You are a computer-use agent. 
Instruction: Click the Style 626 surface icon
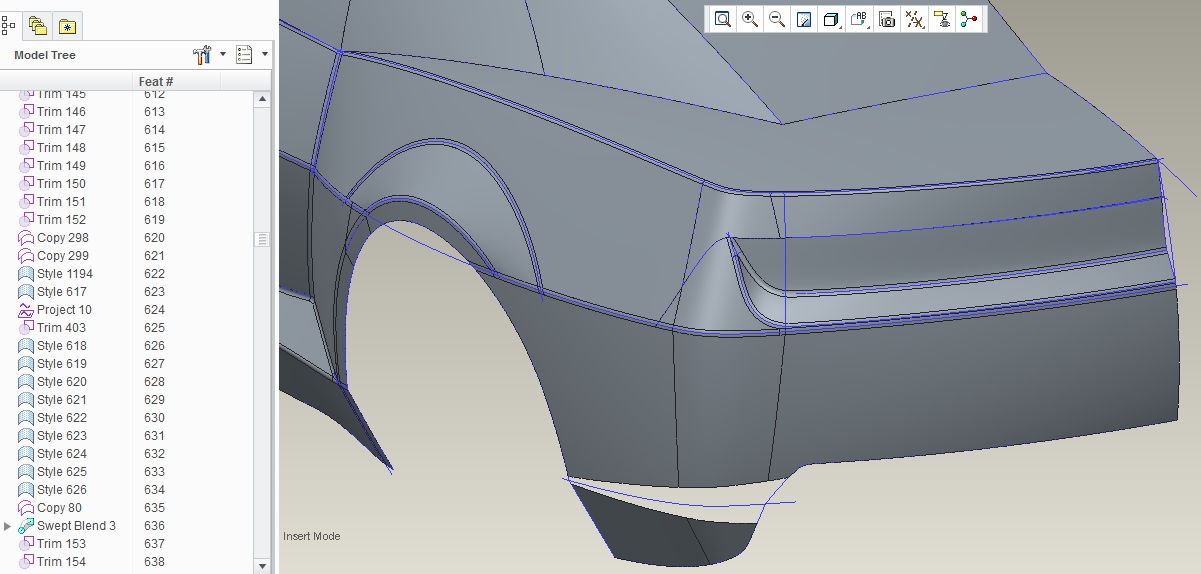[26, 490]
